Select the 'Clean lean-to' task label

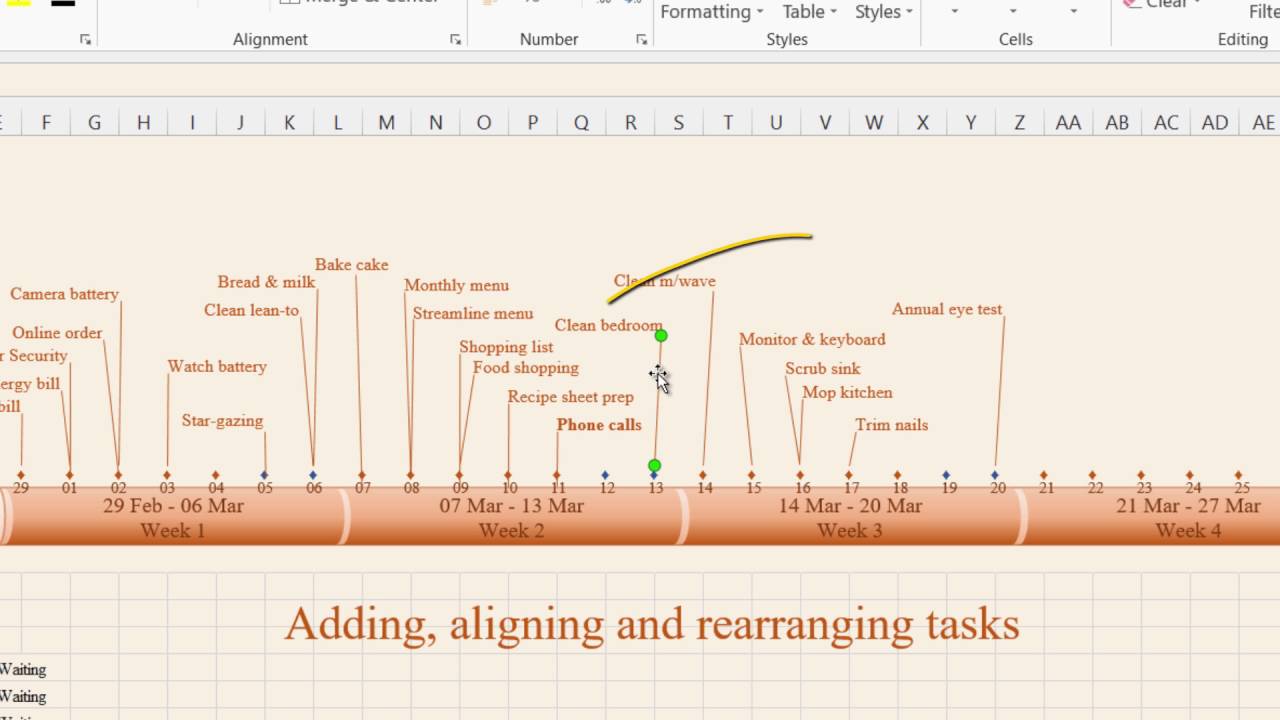[251, 310]
